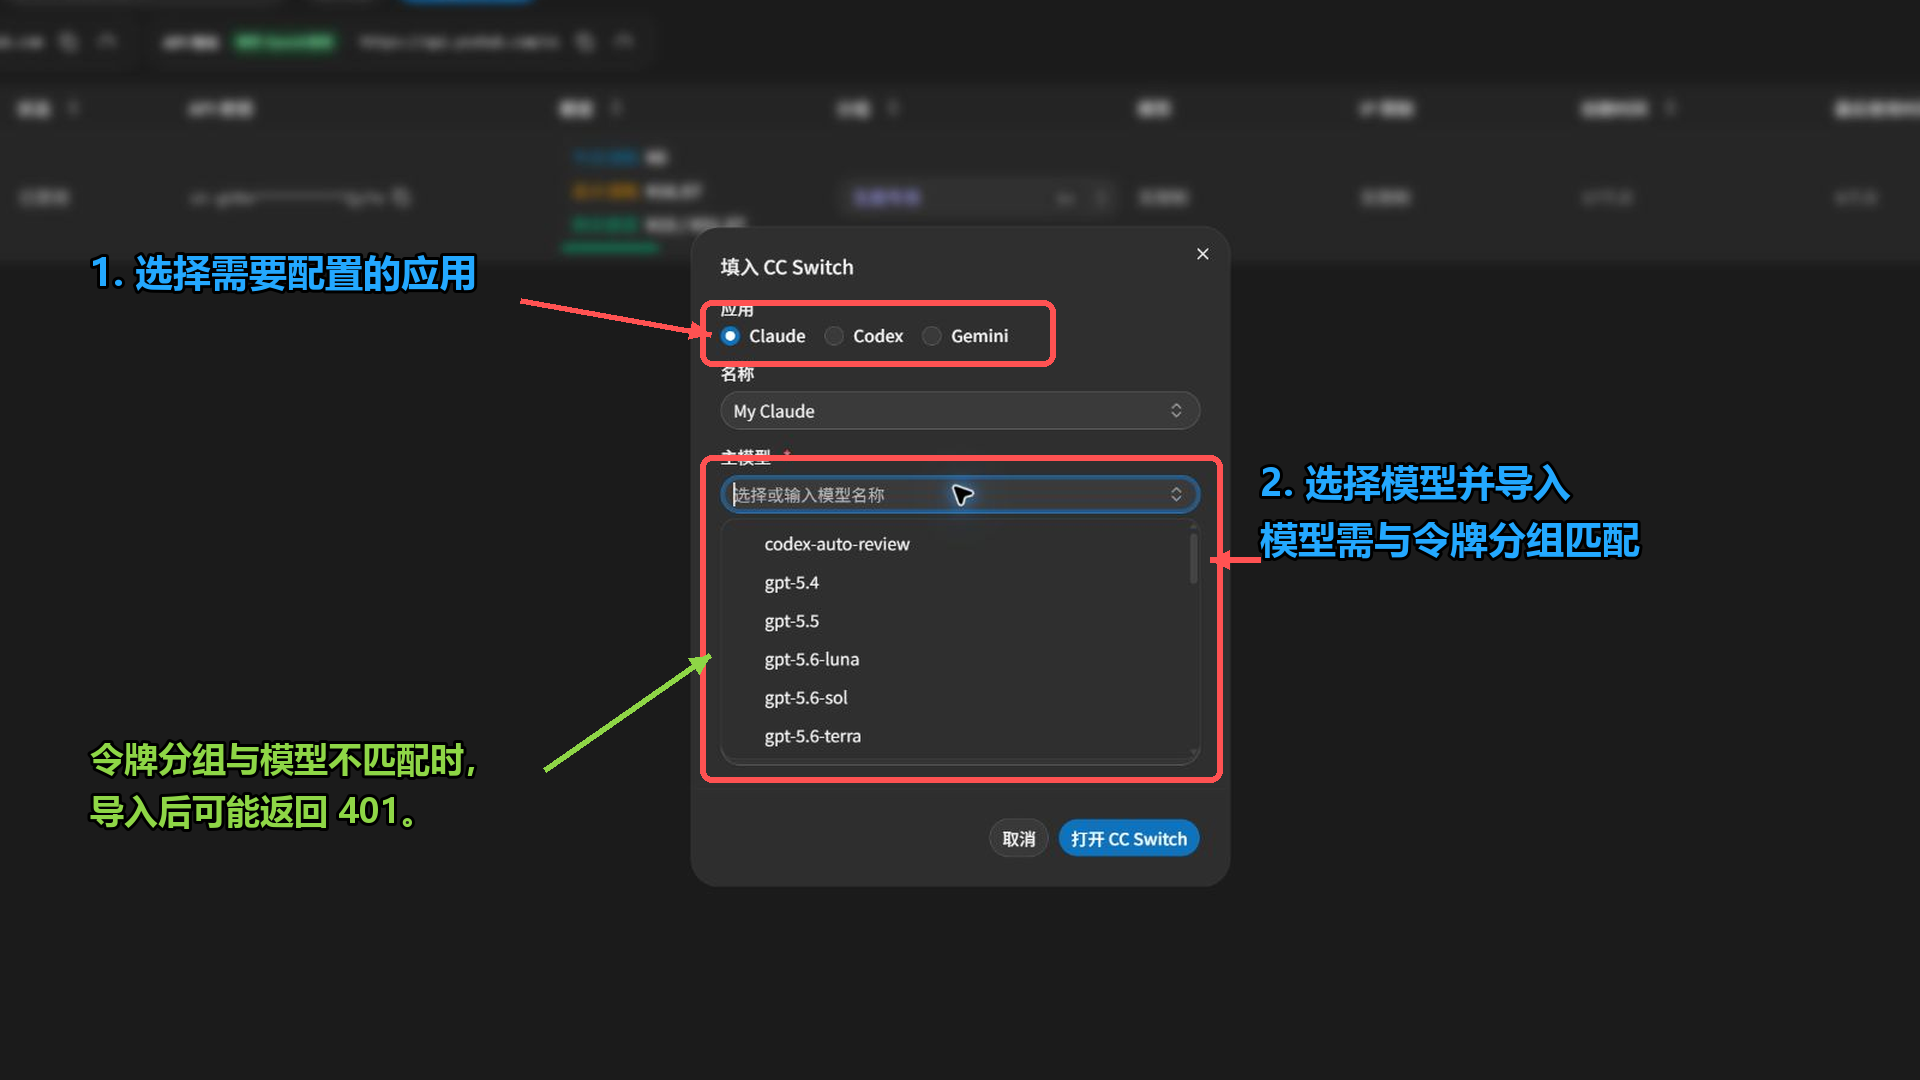Choose gpt-5.5 from the model list

coord(960,621)
